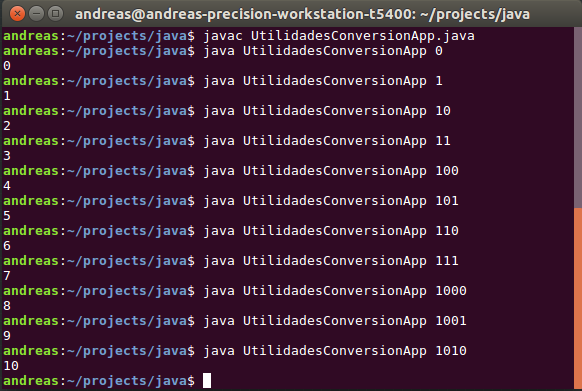Click the output line showing 9
Image resolution: width=582 pixels, height=391 pixels.
pos(7,336)
